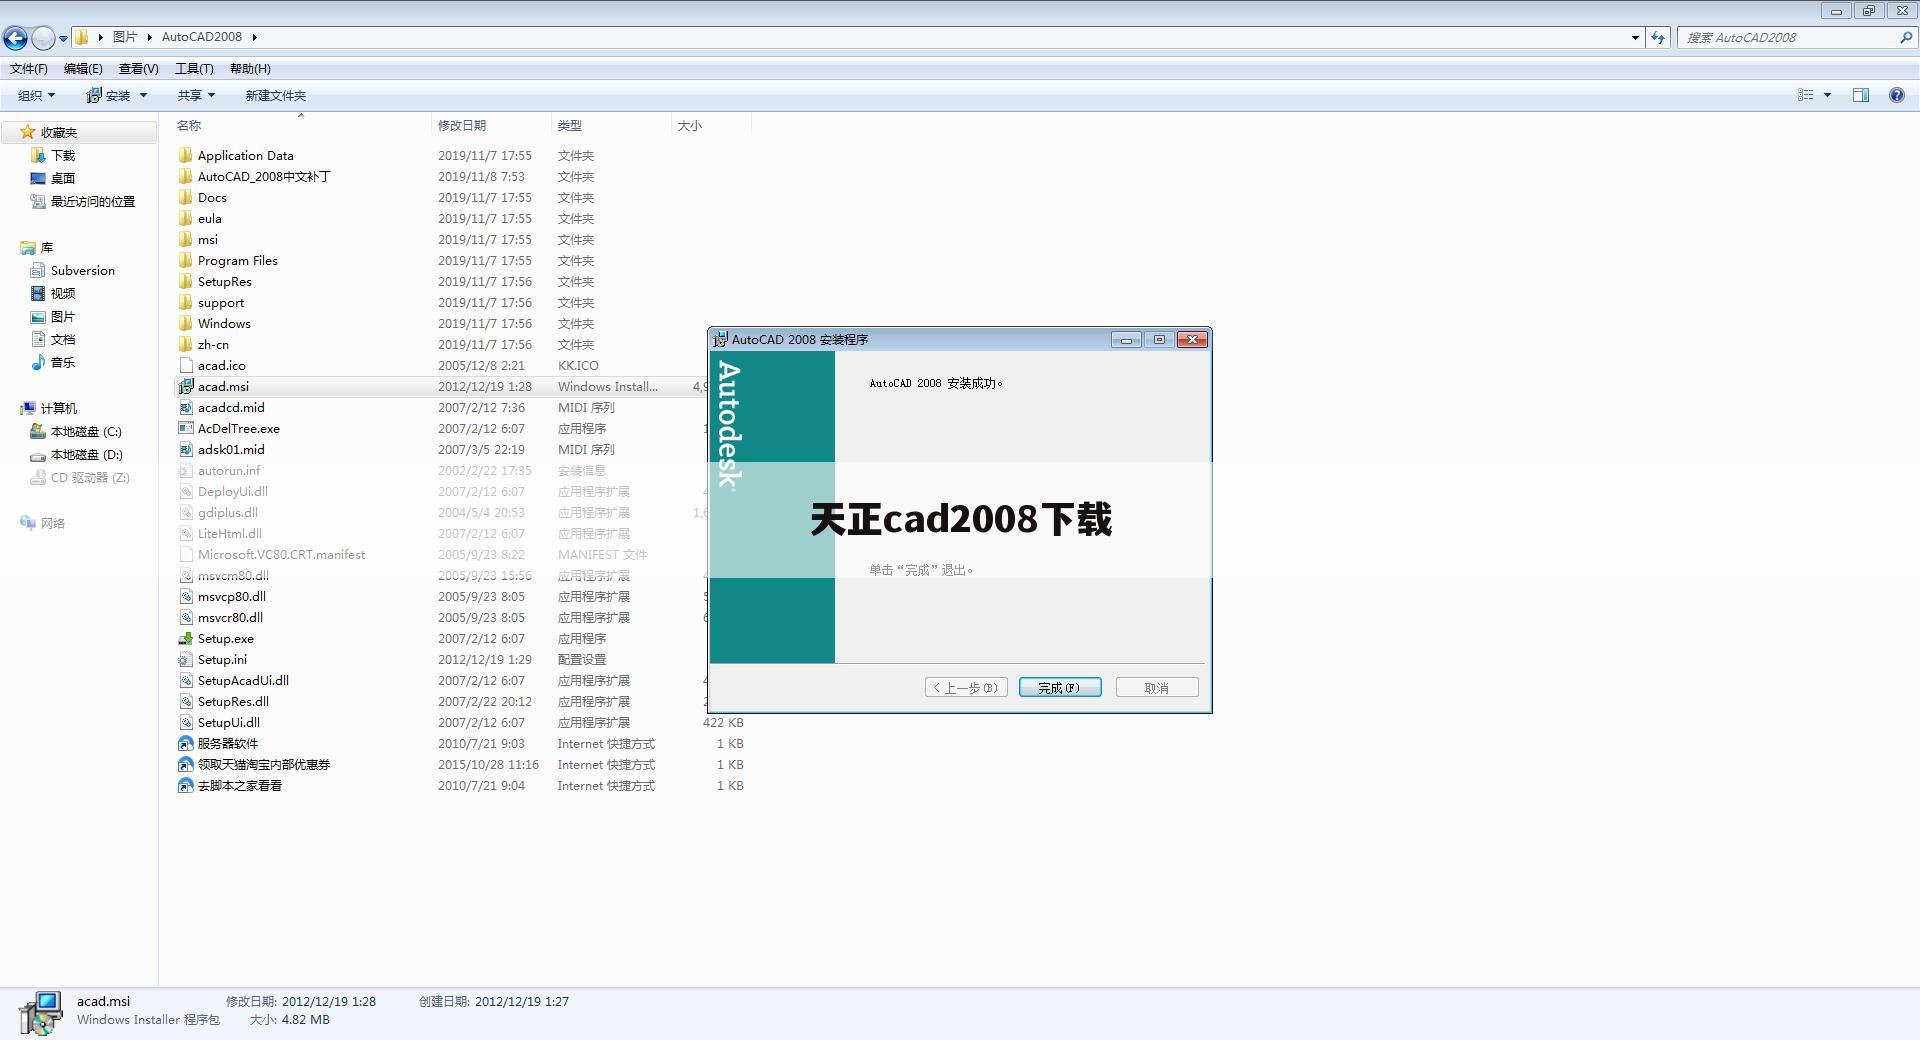Expand the 安装 dropdown arrow
The width and height of the screenshot is (1920, 1040).
143,95
